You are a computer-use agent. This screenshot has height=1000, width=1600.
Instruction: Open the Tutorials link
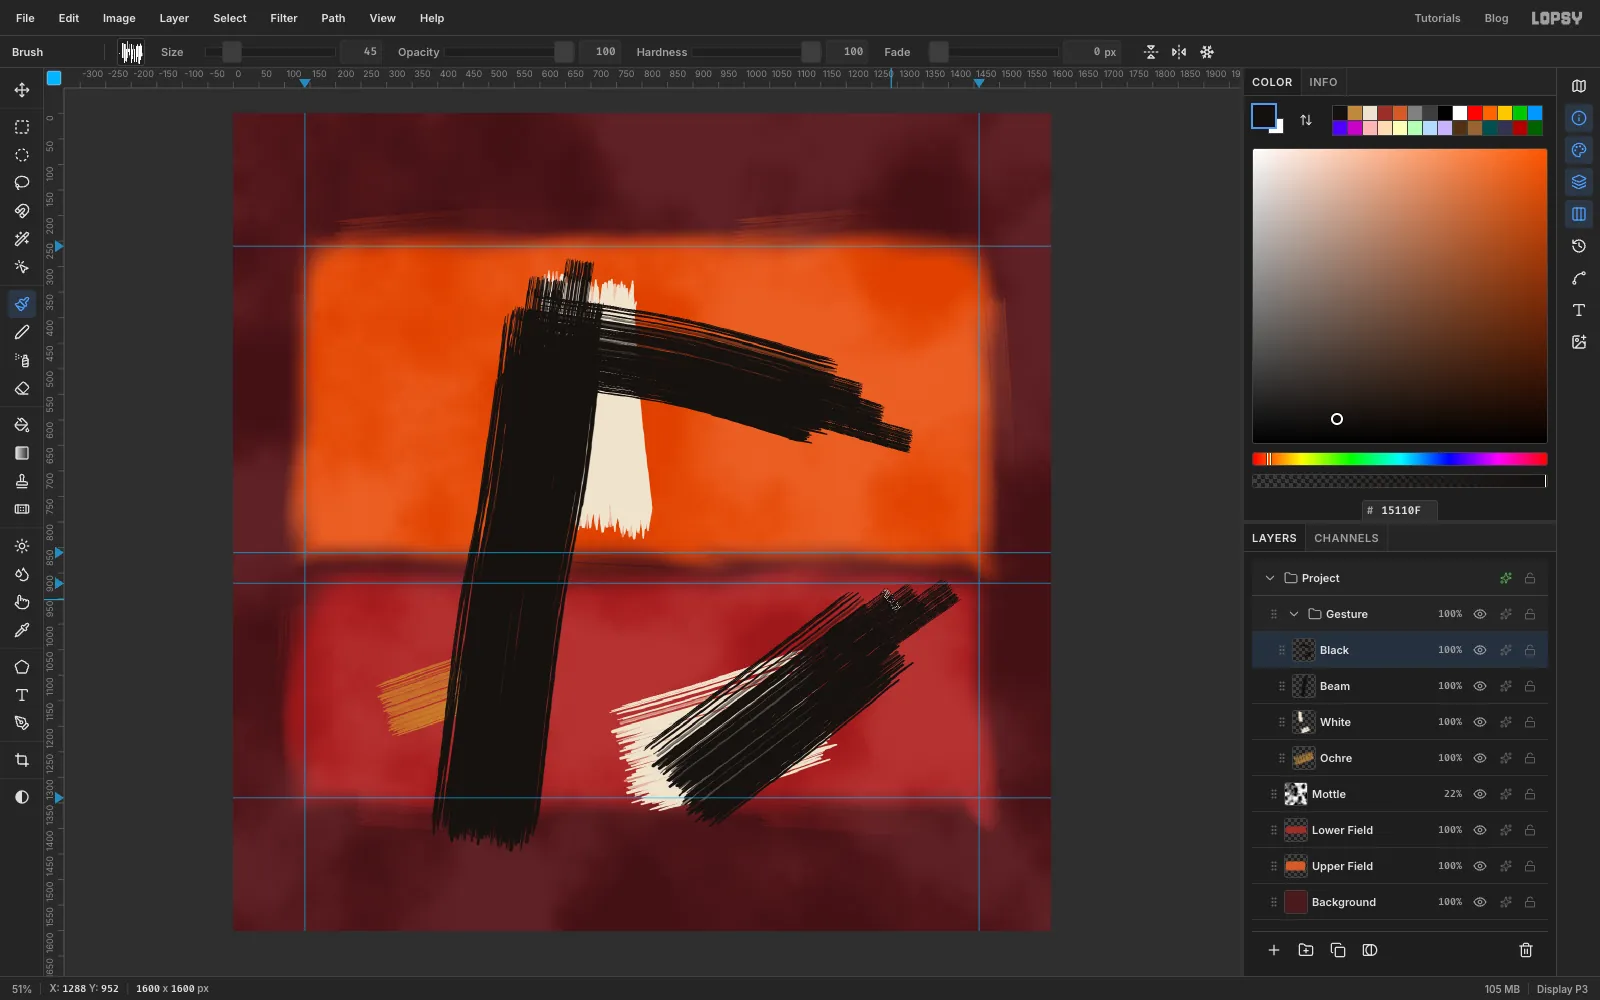(x=1437, y=18)
